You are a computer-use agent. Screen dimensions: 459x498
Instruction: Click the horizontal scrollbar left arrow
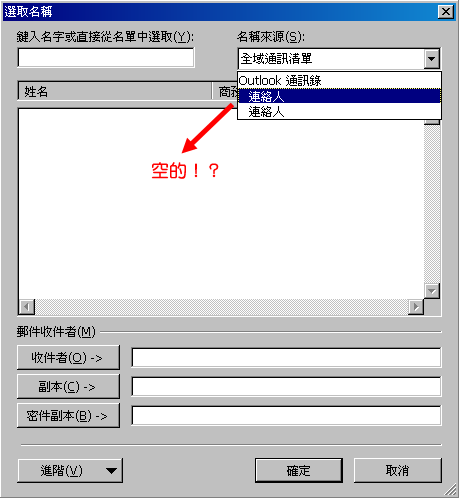[x=27, y=306]
